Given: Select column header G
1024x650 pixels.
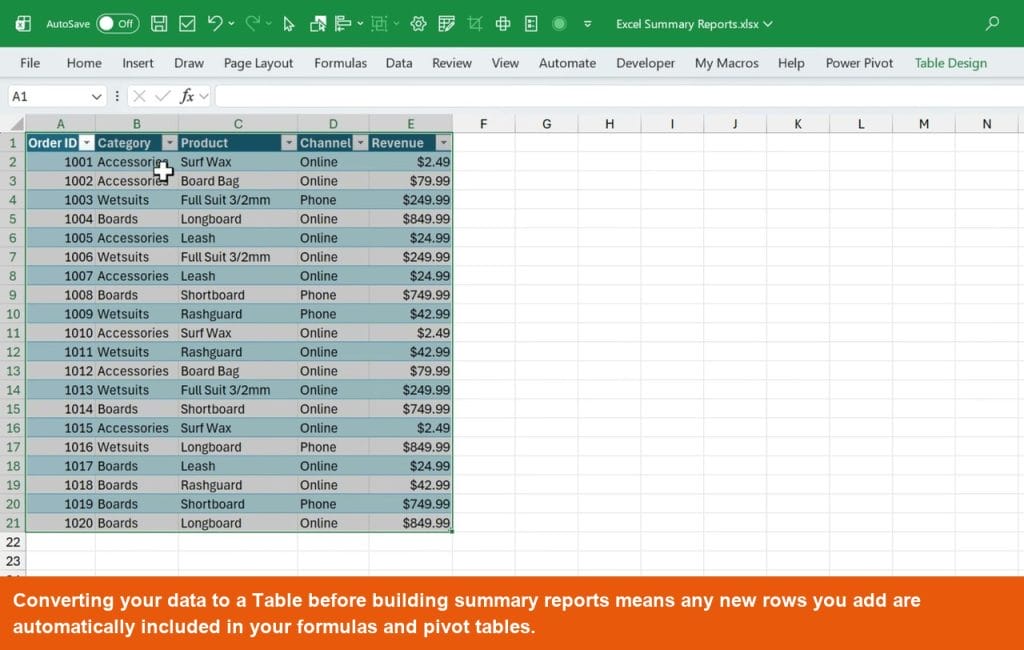Looking at the screenshot, I should pos(547,123).
